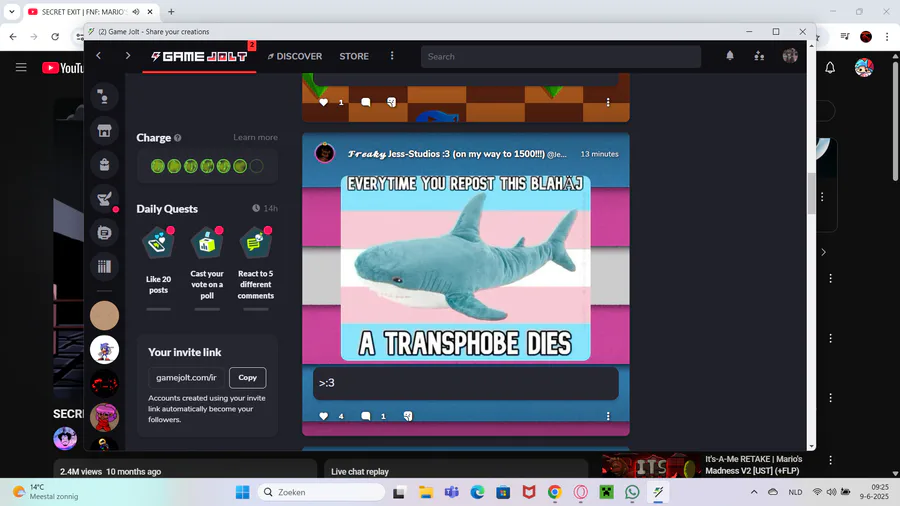Open chat icon in Game Jolt sidebar

coord(104,97)
